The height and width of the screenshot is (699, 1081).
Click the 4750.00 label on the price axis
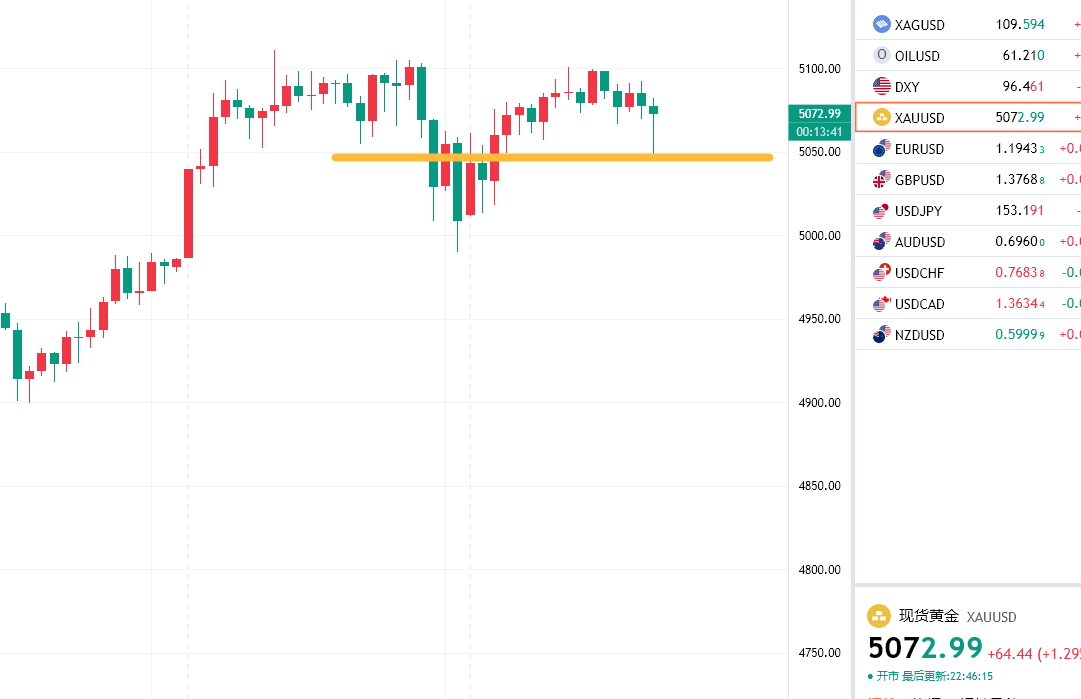coord(819,653)
